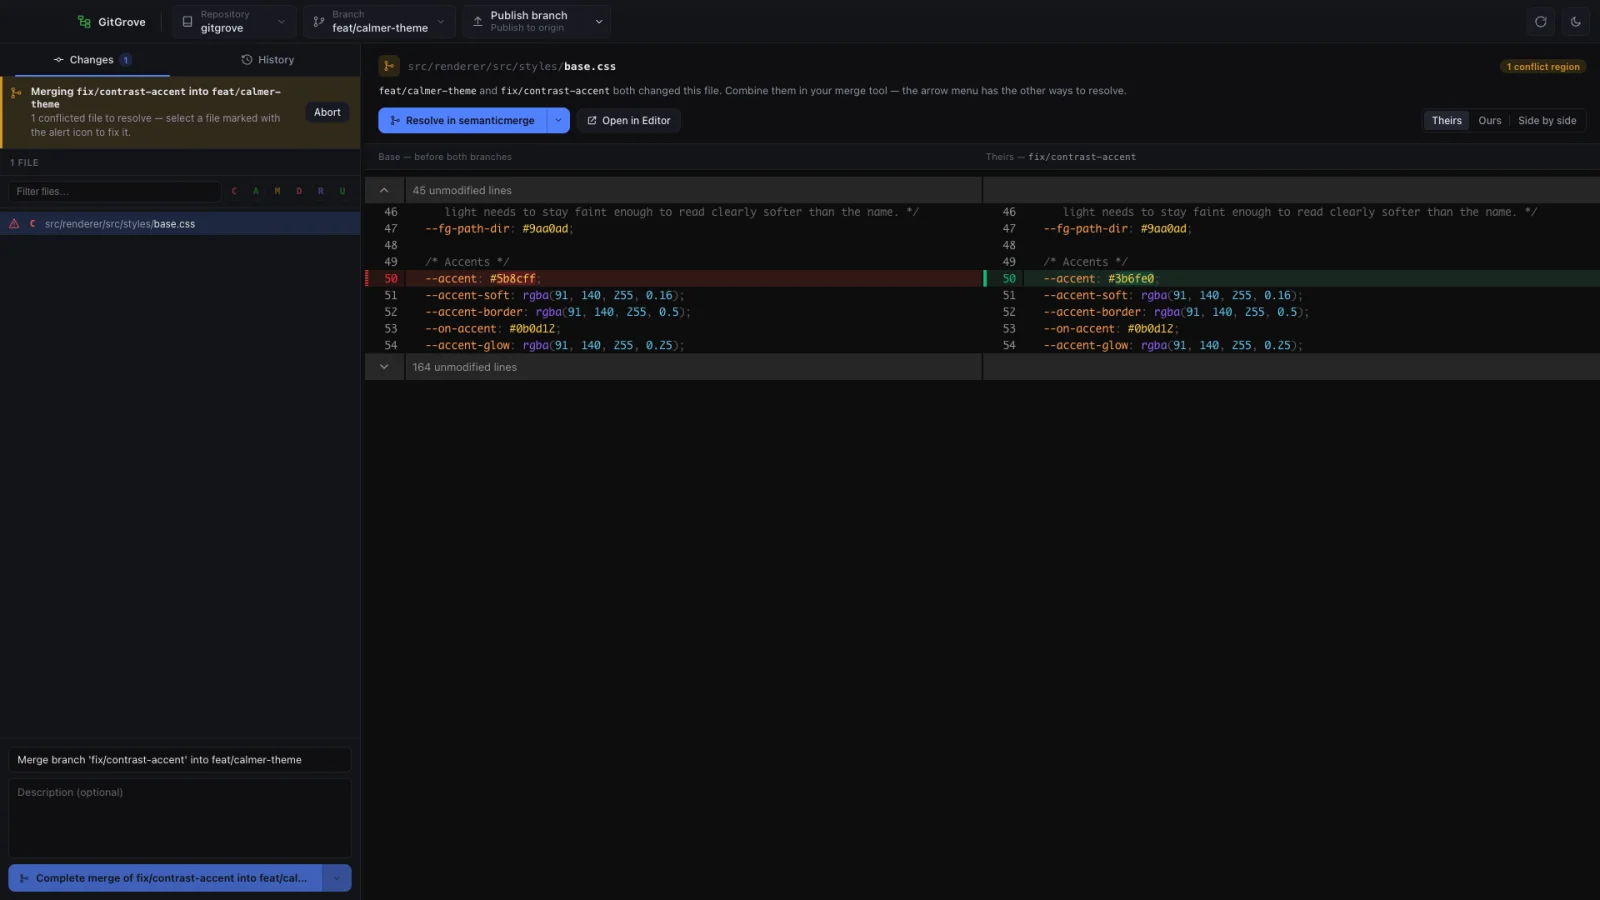Open the Branch feat/calmer-theme dropdown
1600x900 pixels.
380,21
